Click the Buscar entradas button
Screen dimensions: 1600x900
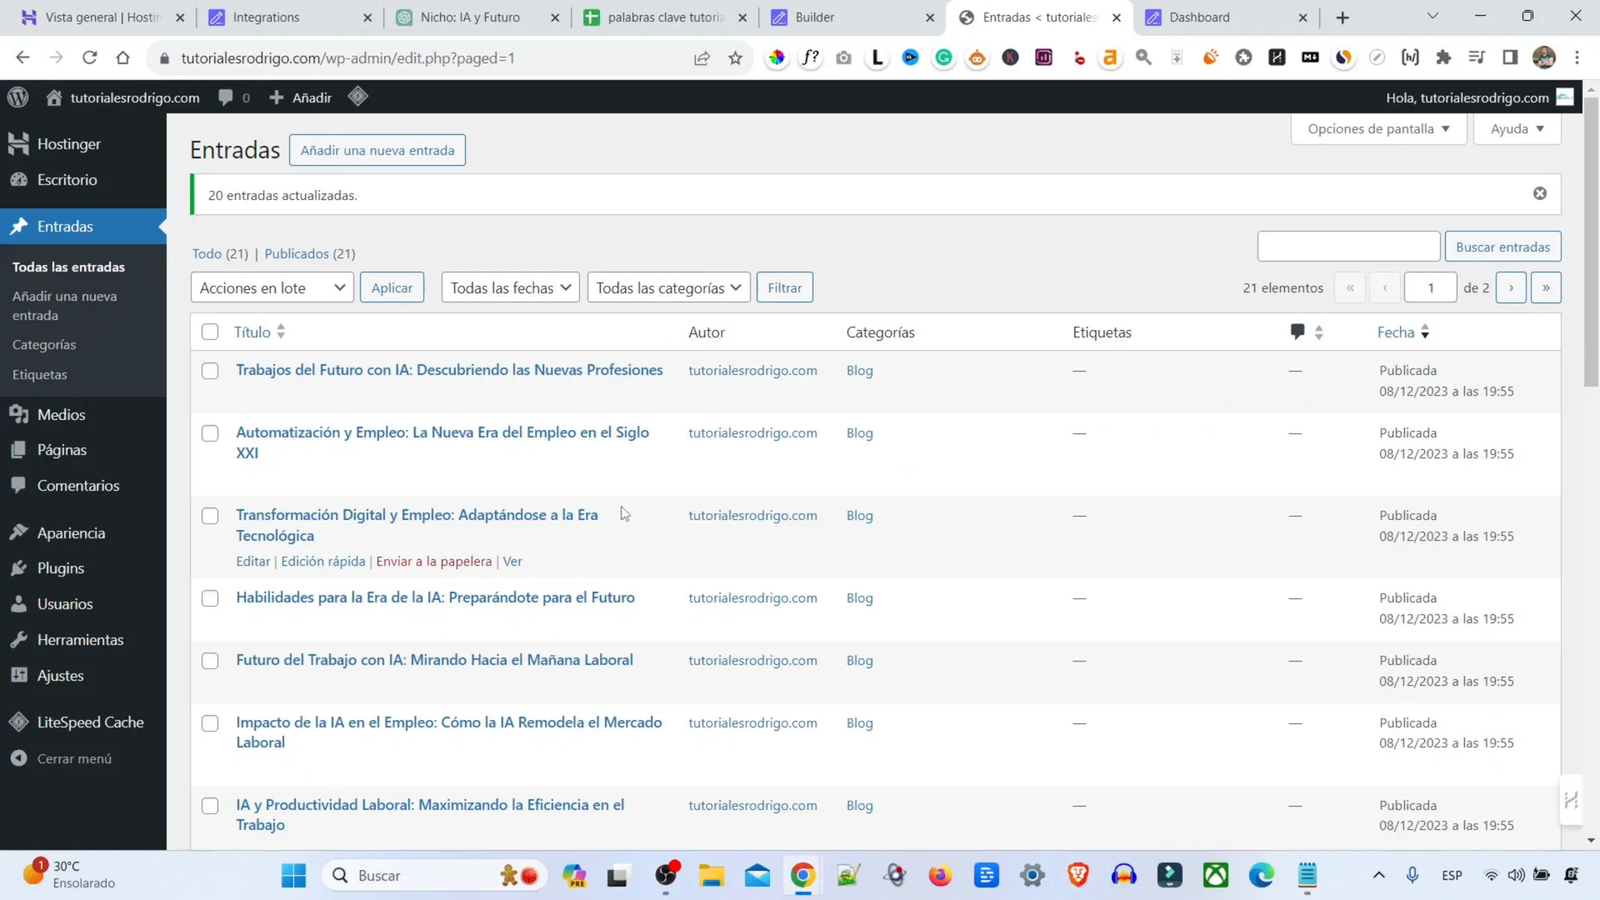(1502, 246)
